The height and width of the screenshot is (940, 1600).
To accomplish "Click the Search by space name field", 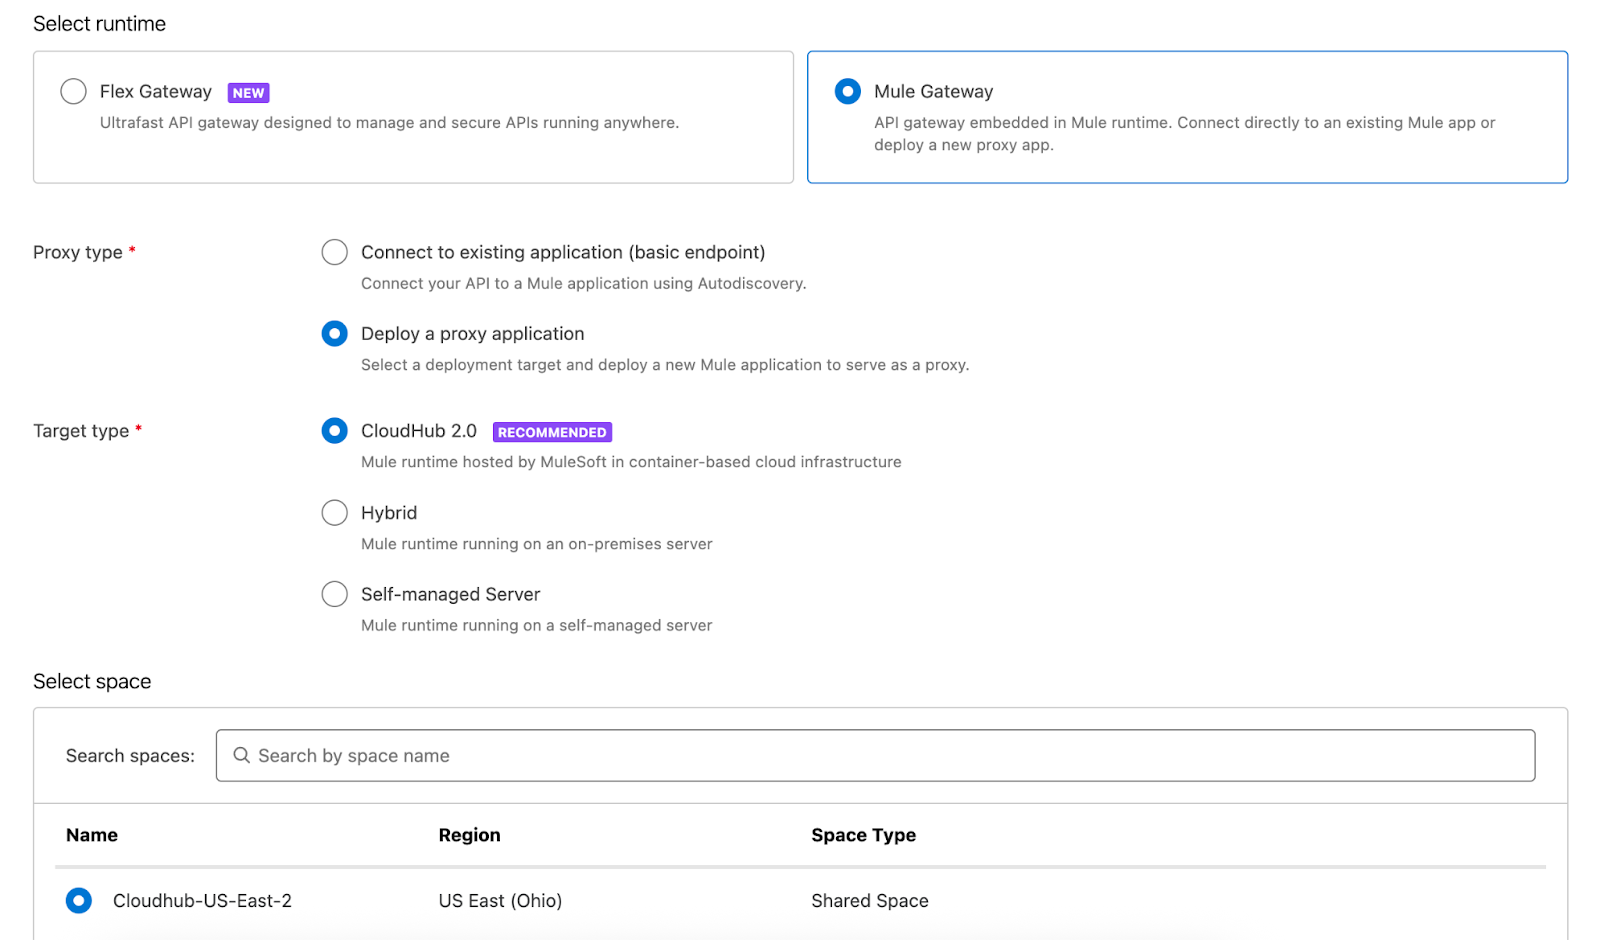I will (x=875, y=756).
